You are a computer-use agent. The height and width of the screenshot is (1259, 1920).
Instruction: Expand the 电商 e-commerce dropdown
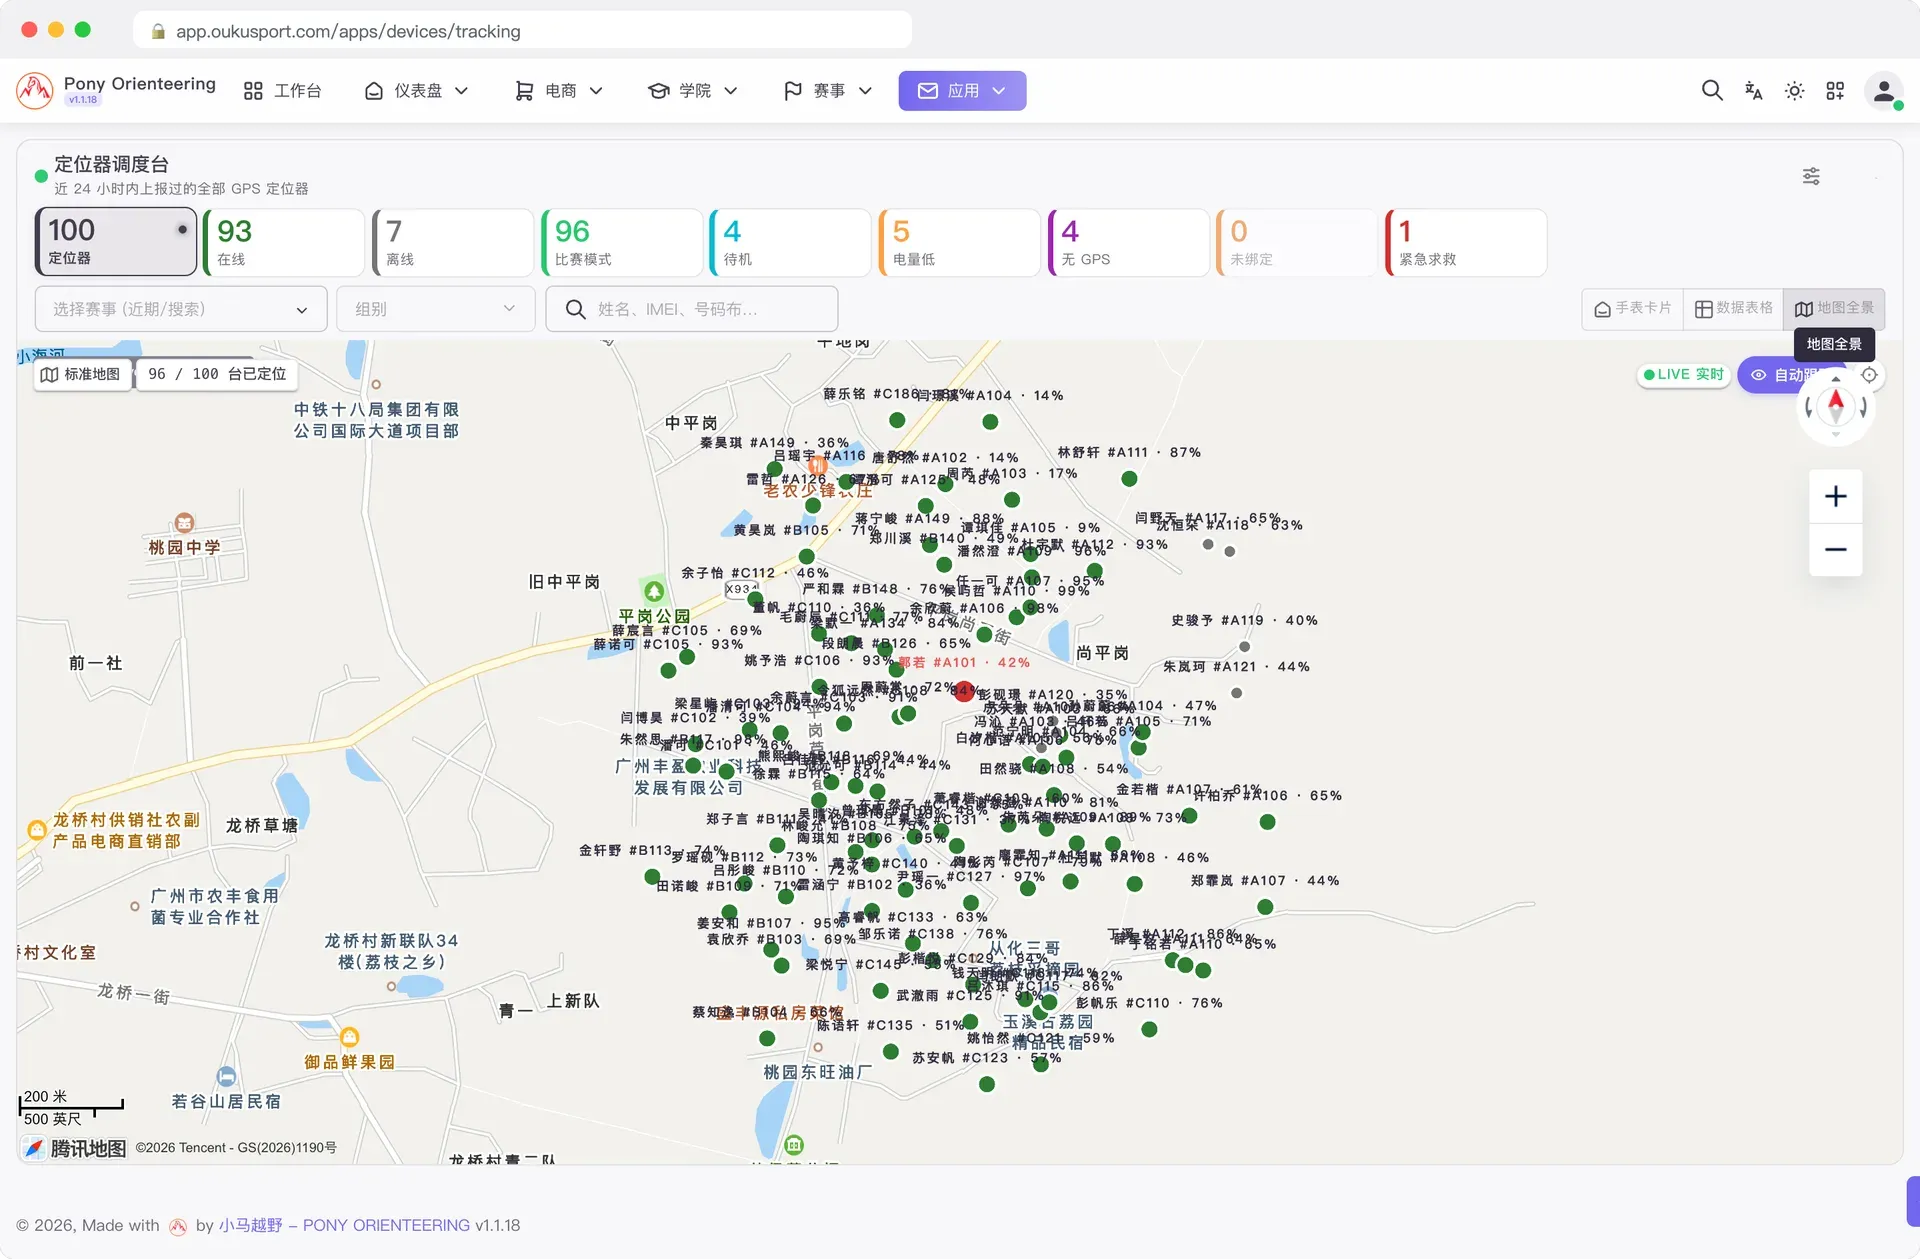[559, 91]
